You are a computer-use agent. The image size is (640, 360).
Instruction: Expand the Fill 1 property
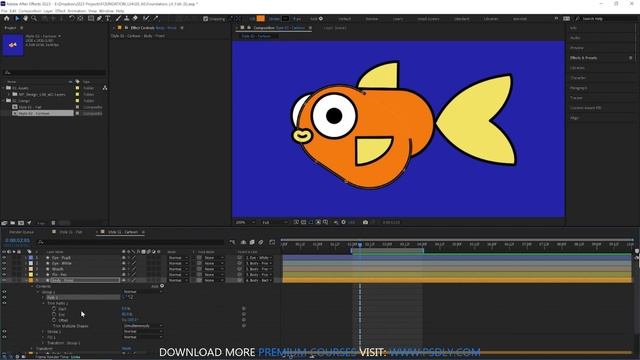click(x=43, y=337)
